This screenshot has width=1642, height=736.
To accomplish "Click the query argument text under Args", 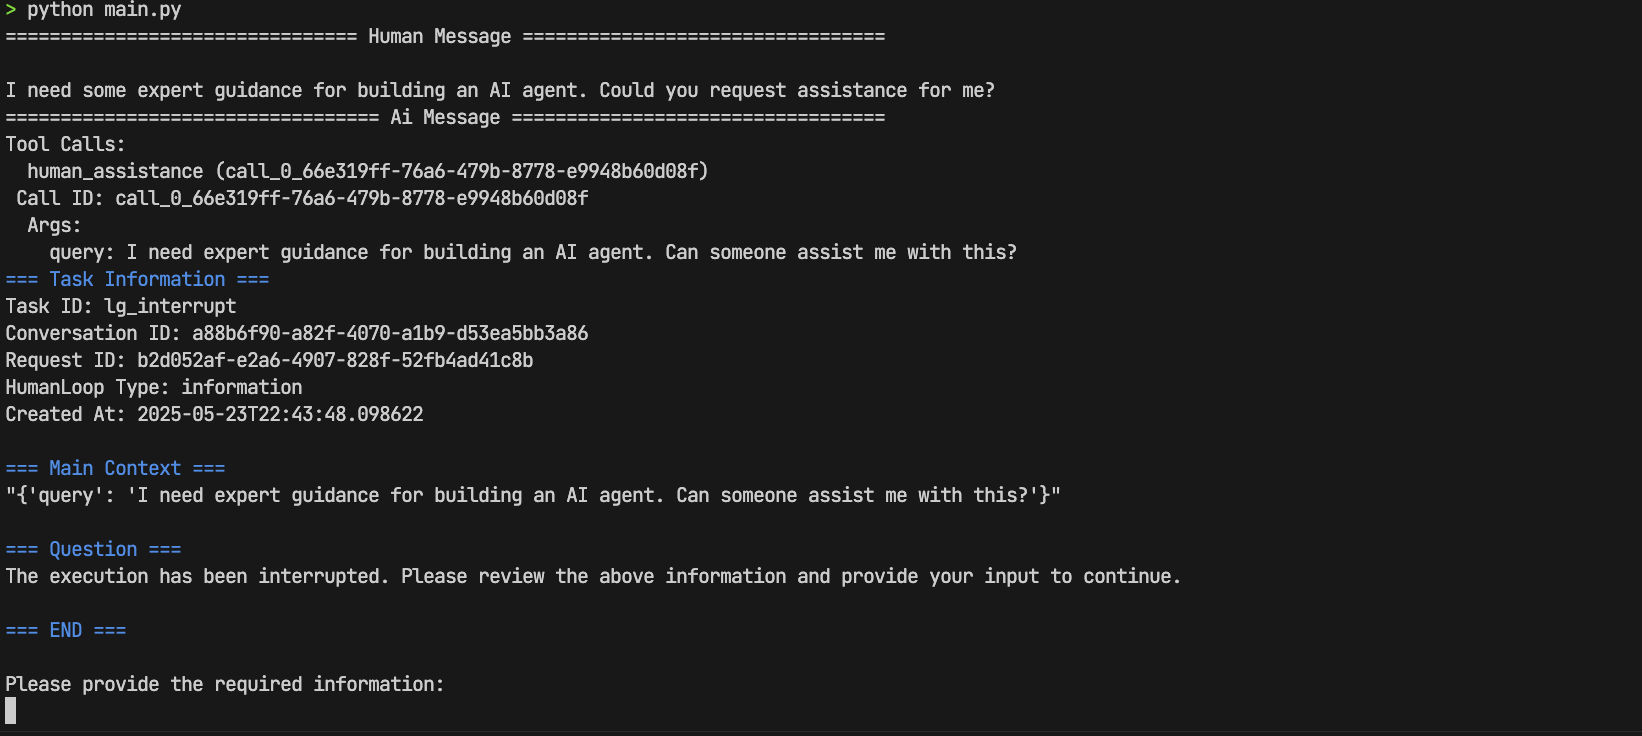I will [x=570, y=253].
